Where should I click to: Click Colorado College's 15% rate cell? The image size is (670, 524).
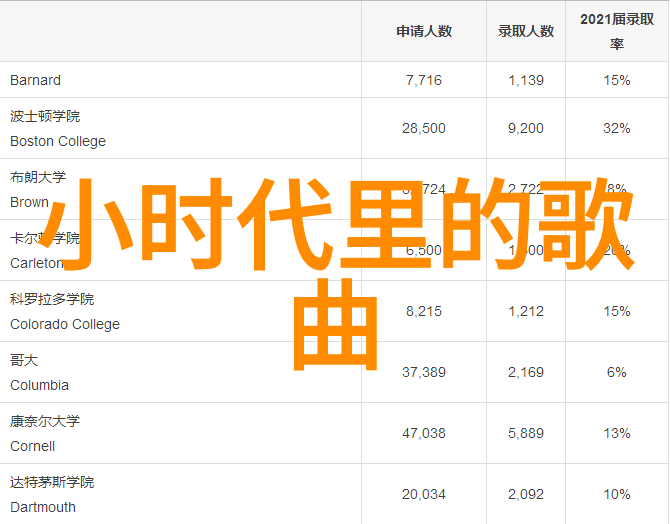pos(617,311)
